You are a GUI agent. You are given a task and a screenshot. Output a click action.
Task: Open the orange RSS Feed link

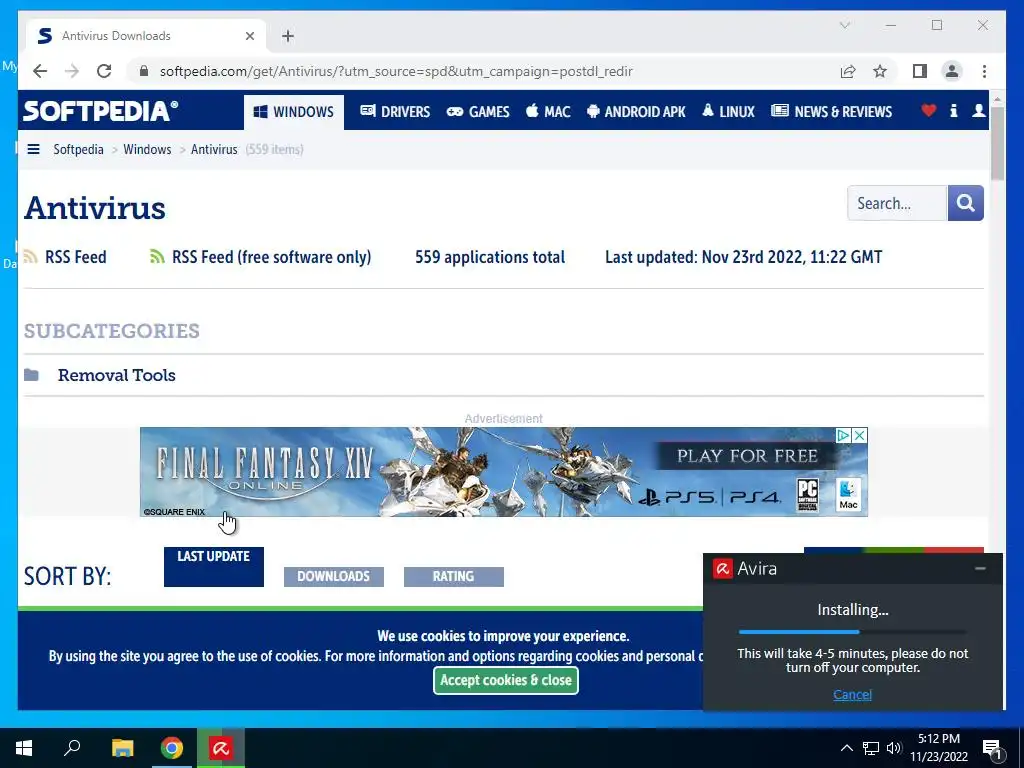click(x=65, y=257)
